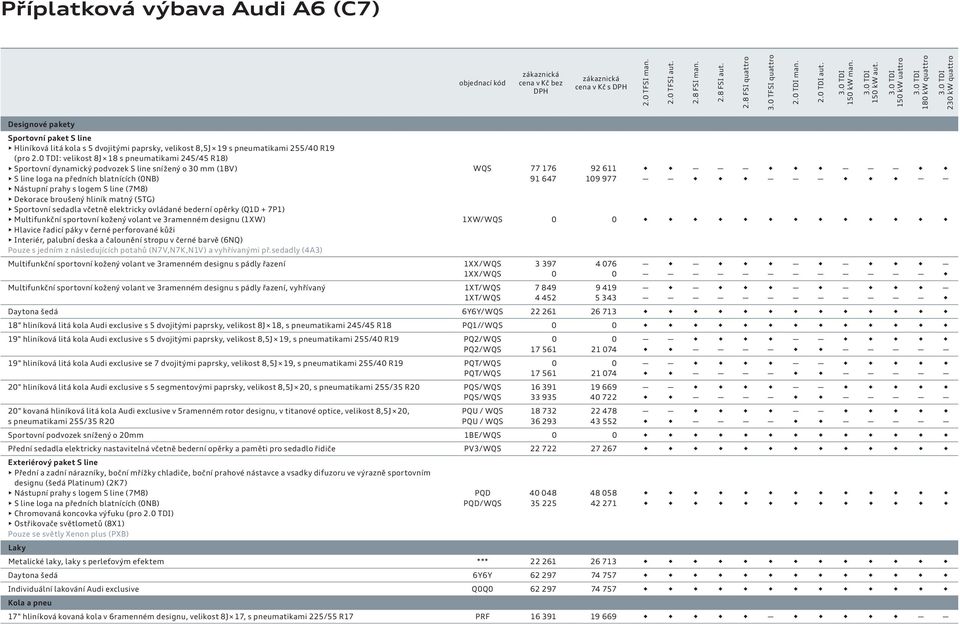Click the price value "42 271"
Viewport: 960px width, 625px height.
tap(604, 503)
